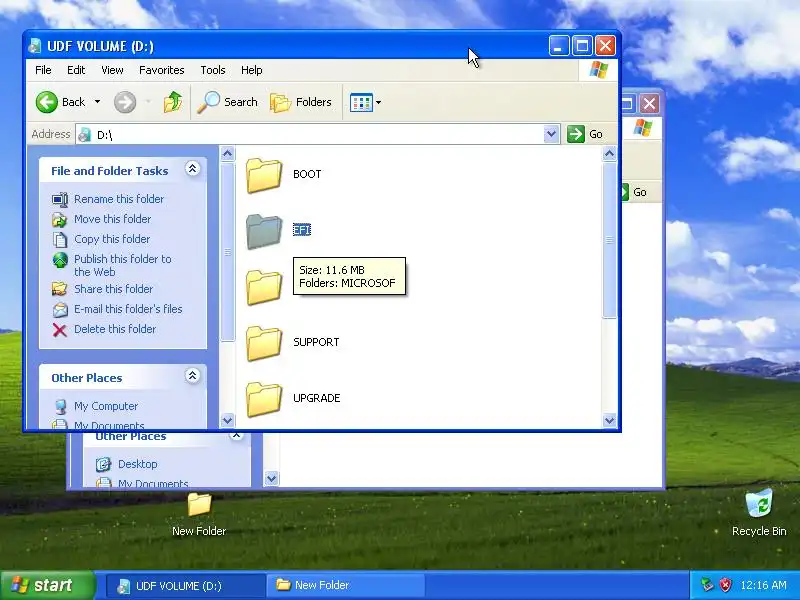Click Move this folder

click(x=113, y=219)
